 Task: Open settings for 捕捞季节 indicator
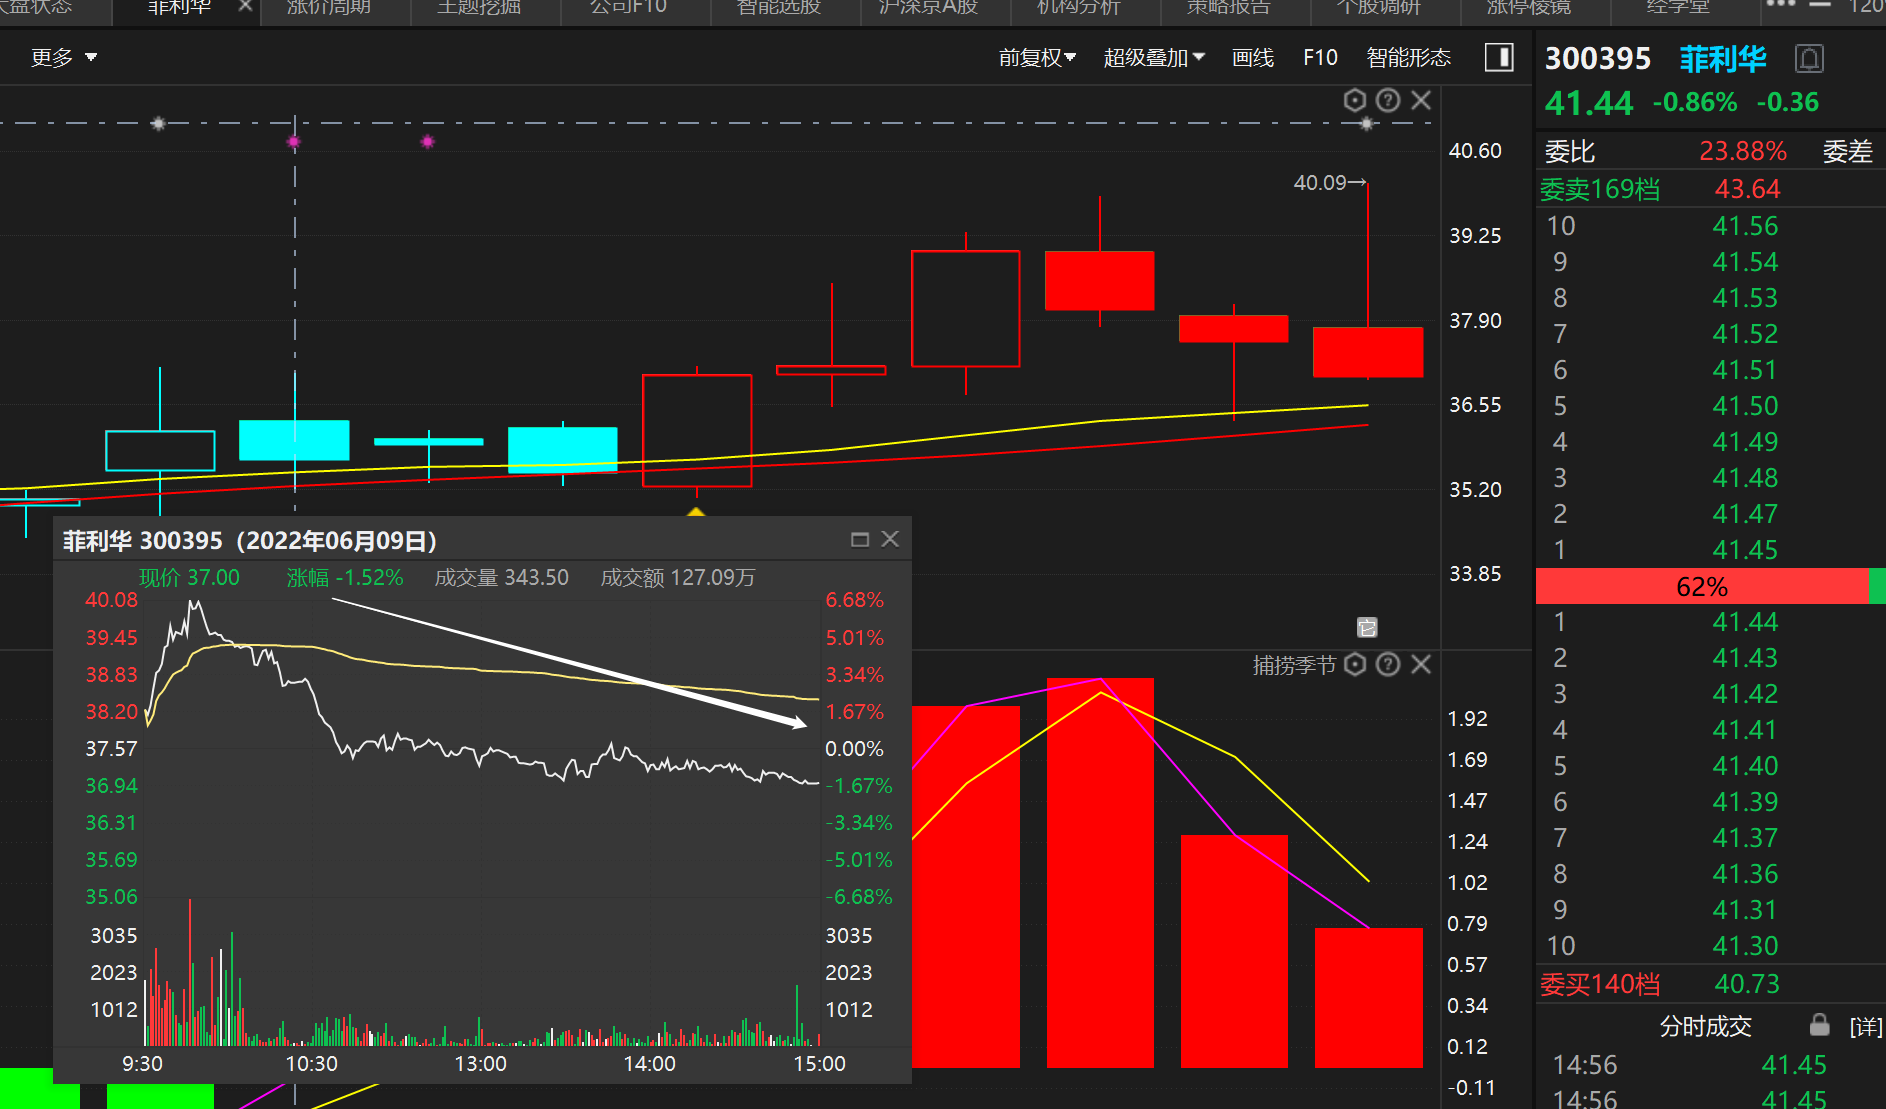click(x=1355, y=665)
